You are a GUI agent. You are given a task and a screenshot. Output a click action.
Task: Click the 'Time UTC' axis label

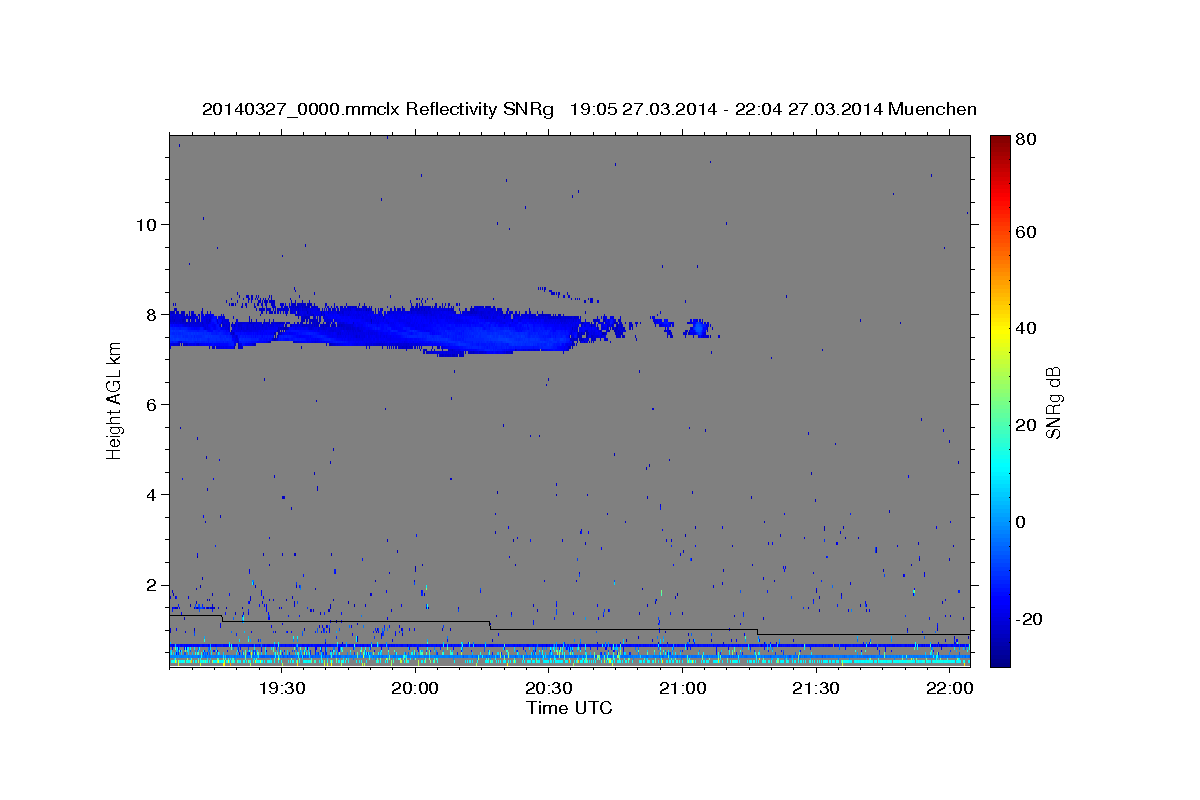(x=569, y=708)
